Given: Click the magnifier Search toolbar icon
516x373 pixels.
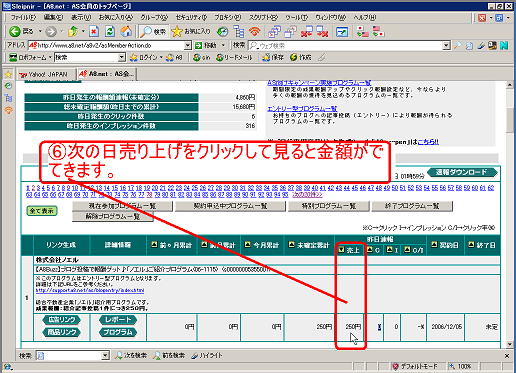Looking at the screenshot, I should [x=145, y=32].
